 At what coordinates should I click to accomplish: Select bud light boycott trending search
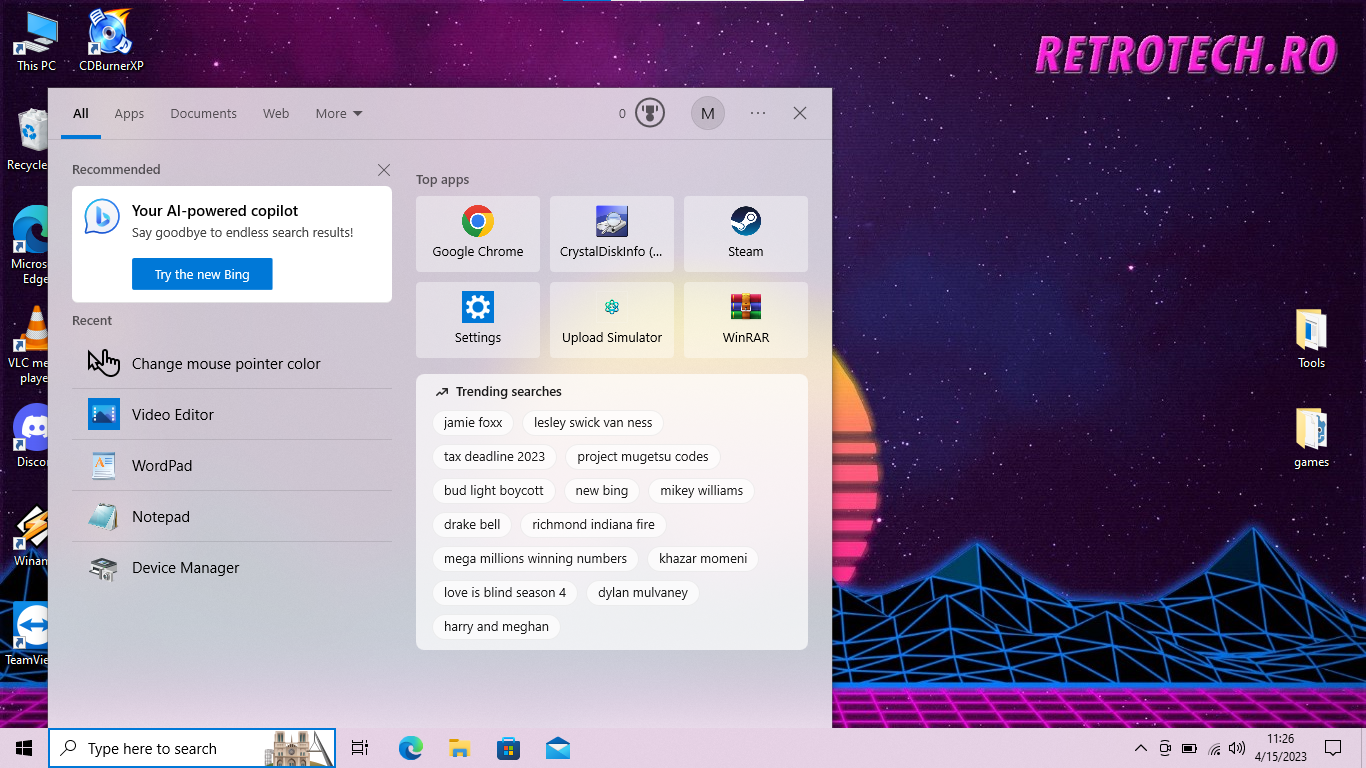tap(494, 491)
